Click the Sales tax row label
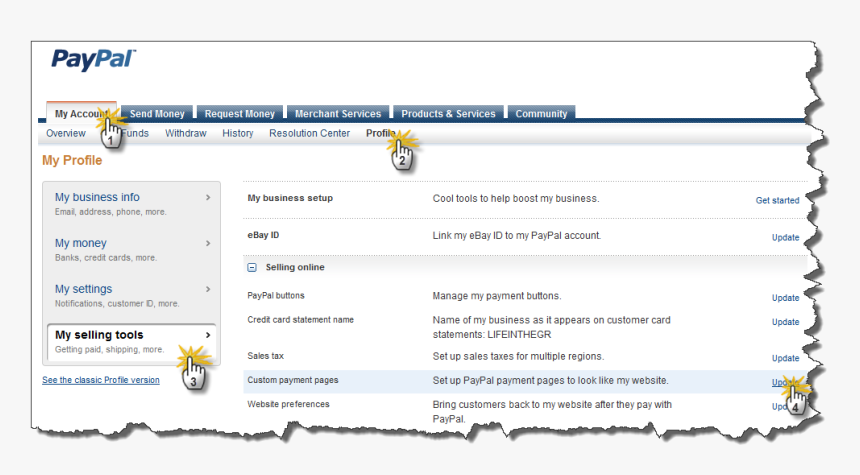This screenshot has width=860, height=475. tap(265, 356)
